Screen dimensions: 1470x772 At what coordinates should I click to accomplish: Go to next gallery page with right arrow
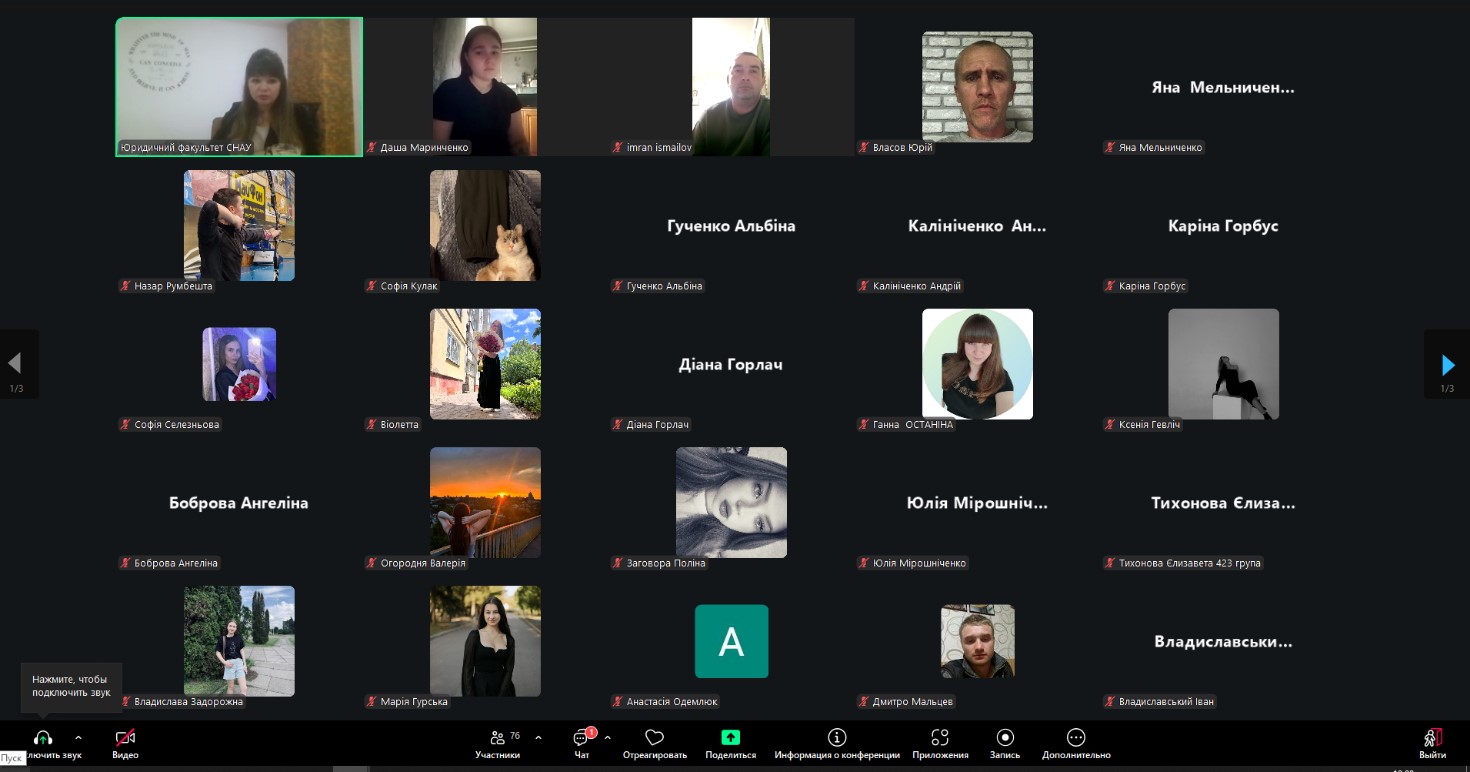(x=1447, y=364)
